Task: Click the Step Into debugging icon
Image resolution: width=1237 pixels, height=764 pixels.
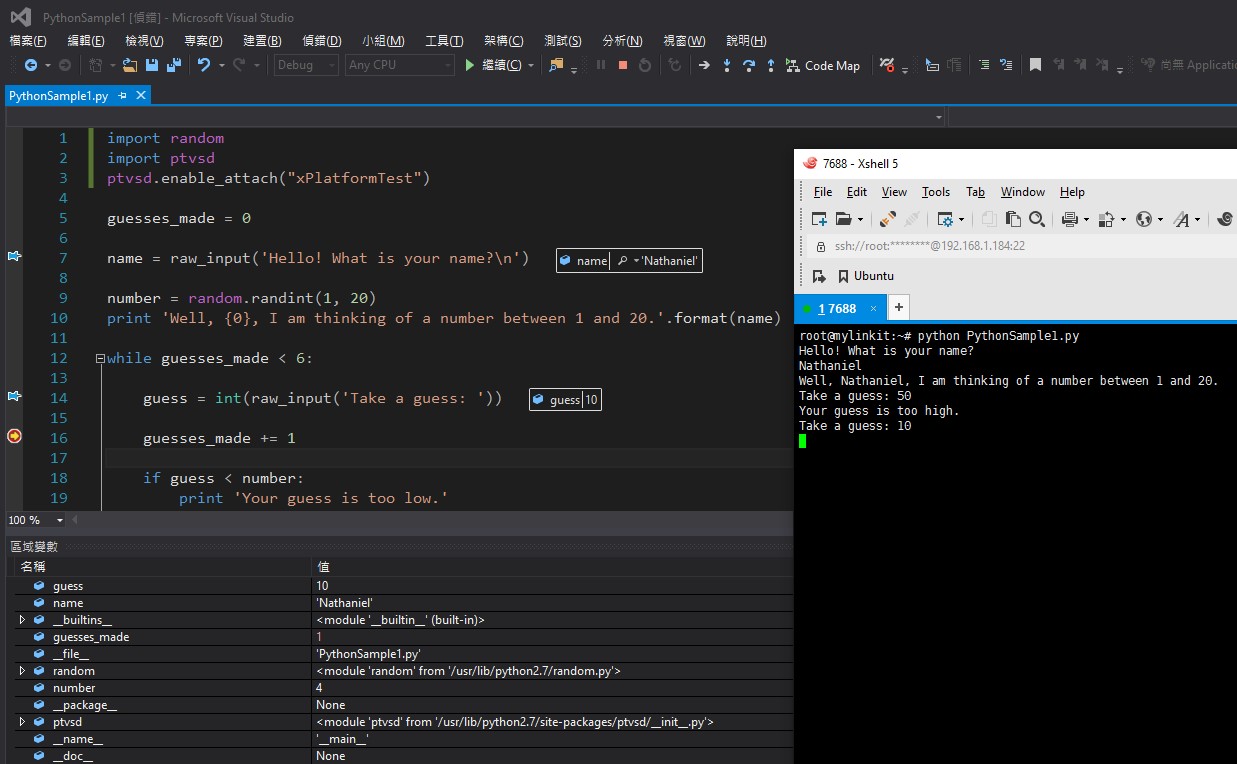Action: (727, 65)
